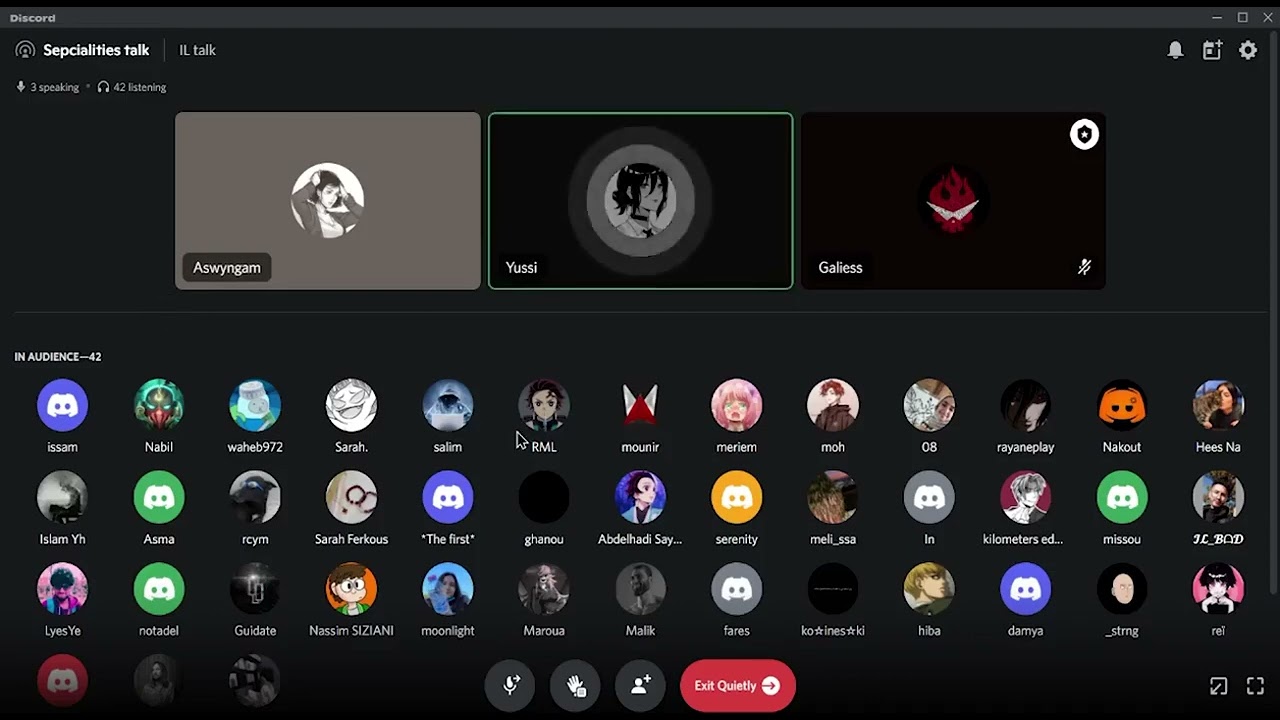
Task: Open issam's avatar in the audience
Action: (62, 405)
